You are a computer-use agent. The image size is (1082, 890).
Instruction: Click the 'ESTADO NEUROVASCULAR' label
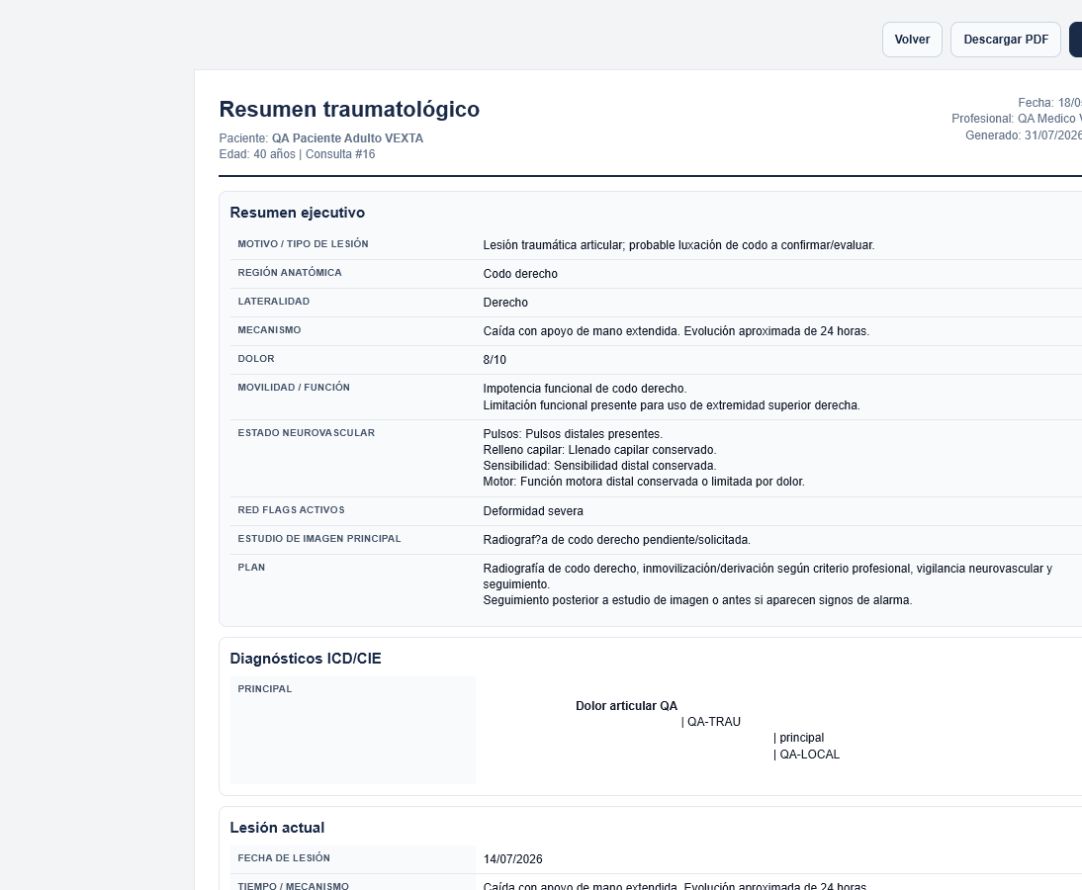[x=306, y=433]
